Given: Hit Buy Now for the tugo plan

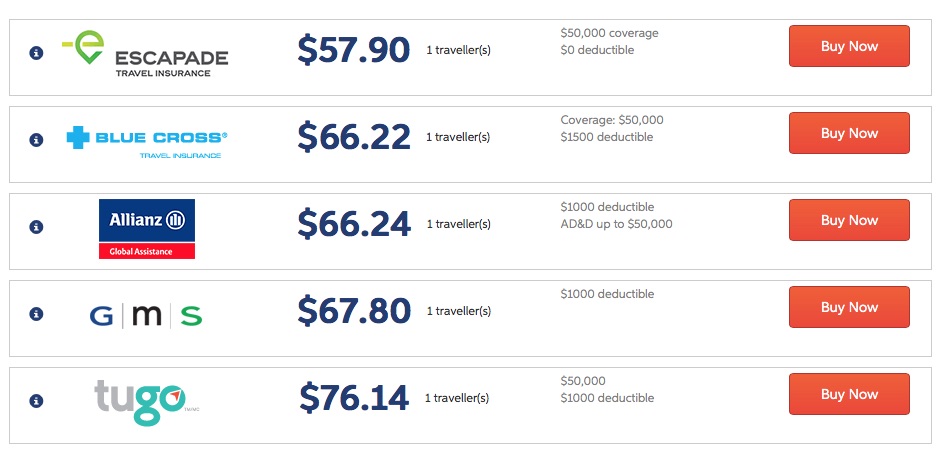Looking at the screenshot, I should [849, 394].
